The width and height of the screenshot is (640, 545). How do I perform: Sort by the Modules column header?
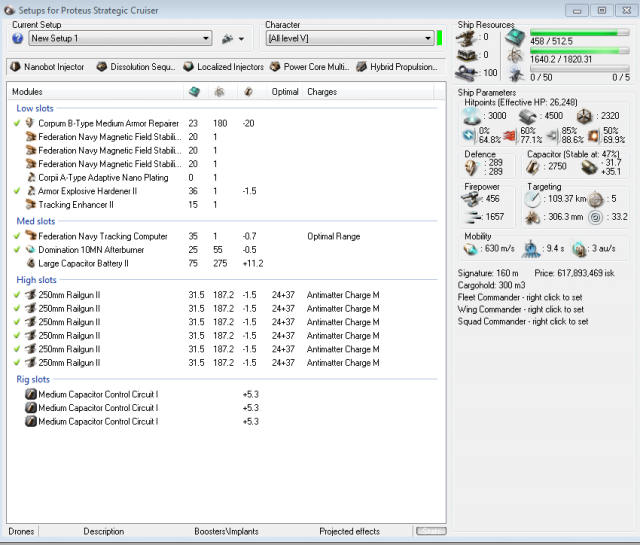[95, 92]
